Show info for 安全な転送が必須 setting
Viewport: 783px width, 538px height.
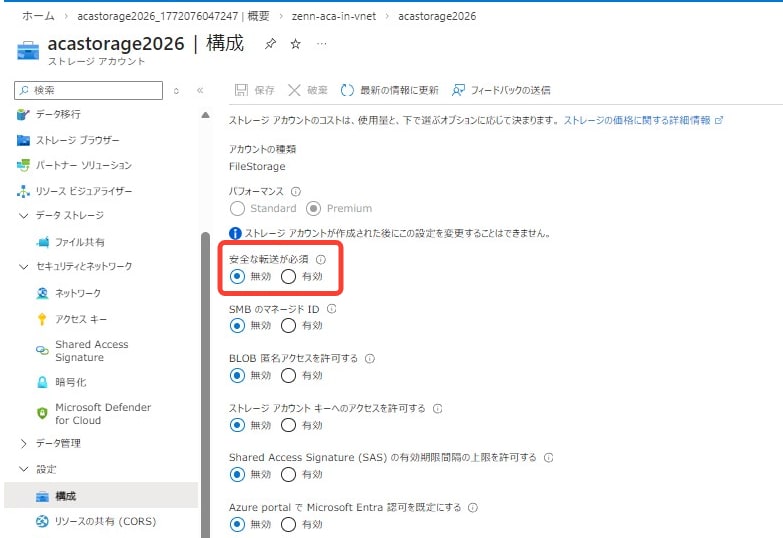coord(321,259)
